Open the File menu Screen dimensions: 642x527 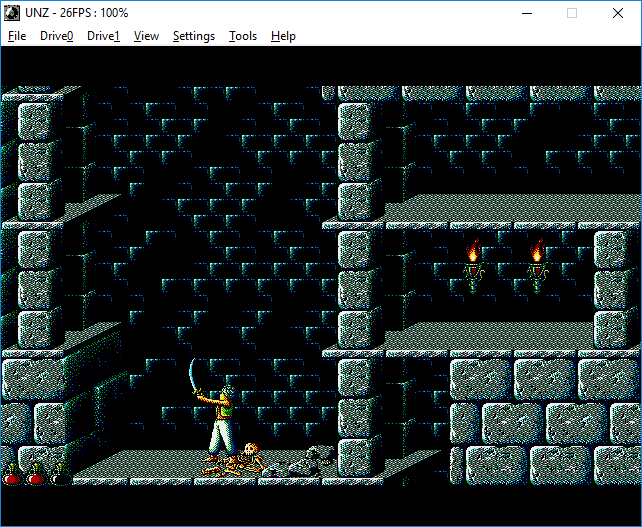click(17, 36)
